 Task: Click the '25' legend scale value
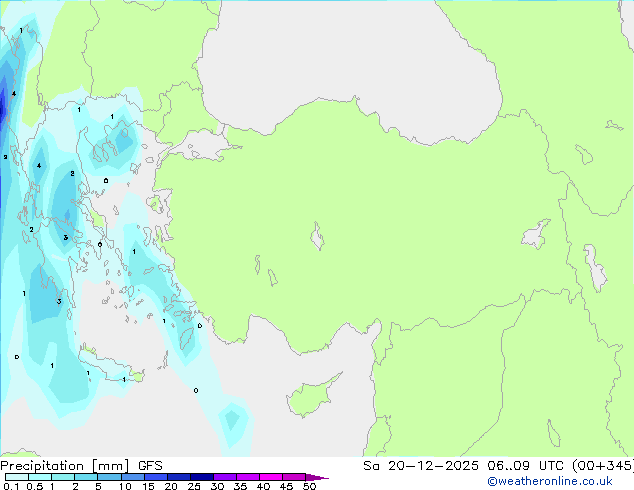194,486
